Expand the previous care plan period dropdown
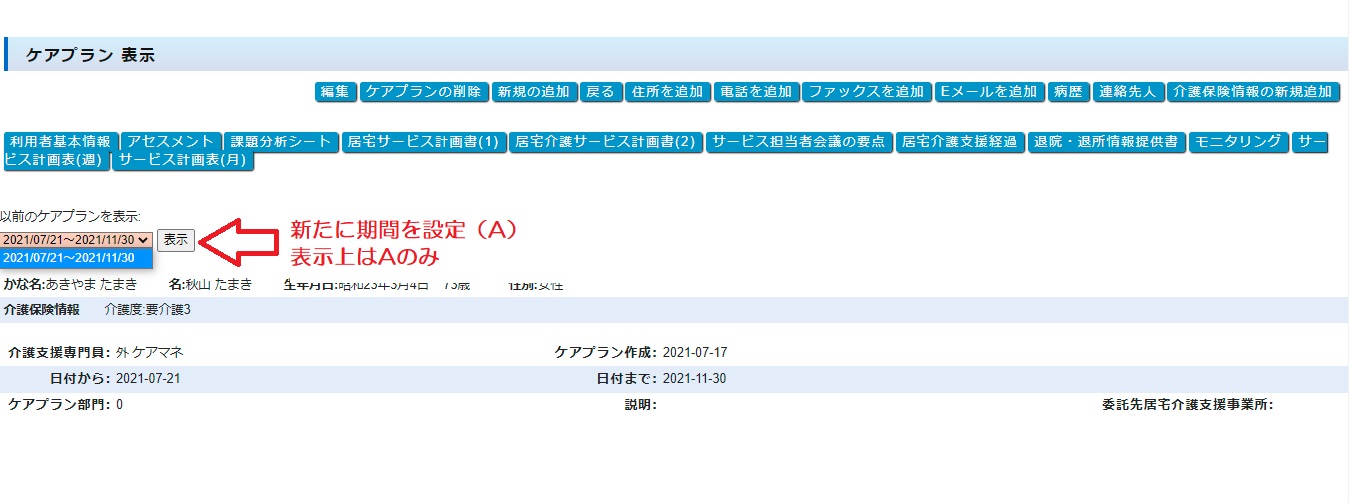This screenshot has height=503, width=1349. pos(77,240)
